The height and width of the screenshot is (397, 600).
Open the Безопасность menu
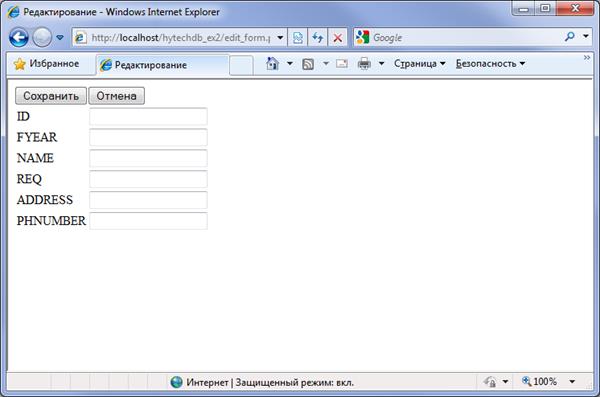click(491, 64)
